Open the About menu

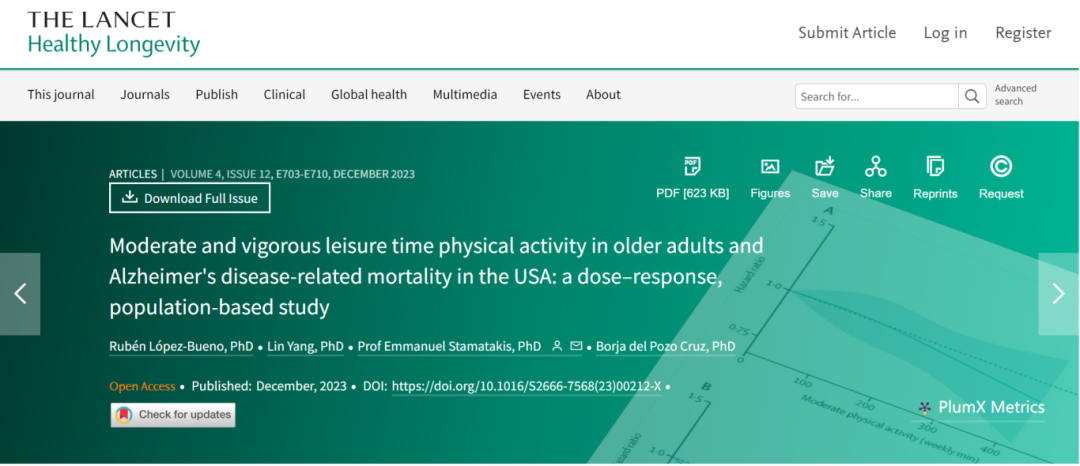click(603, 95)
